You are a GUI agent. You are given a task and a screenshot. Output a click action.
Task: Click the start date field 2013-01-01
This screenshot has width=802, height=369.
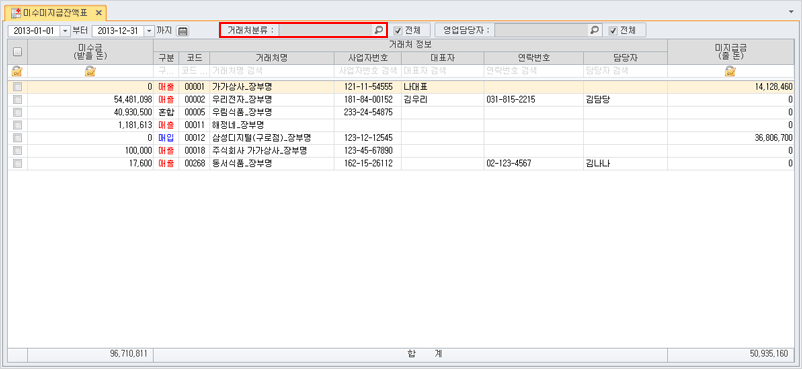(34, 31)
